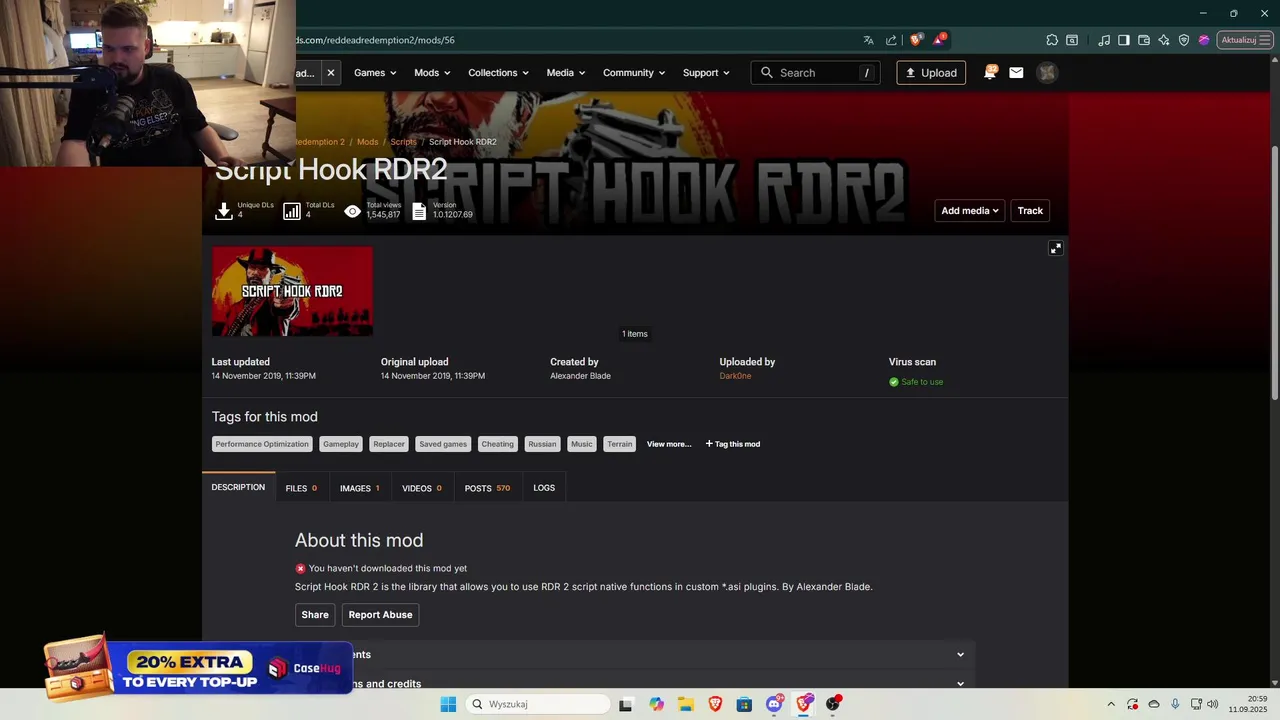Open the Nexus notifications bell

pos(990,72)
